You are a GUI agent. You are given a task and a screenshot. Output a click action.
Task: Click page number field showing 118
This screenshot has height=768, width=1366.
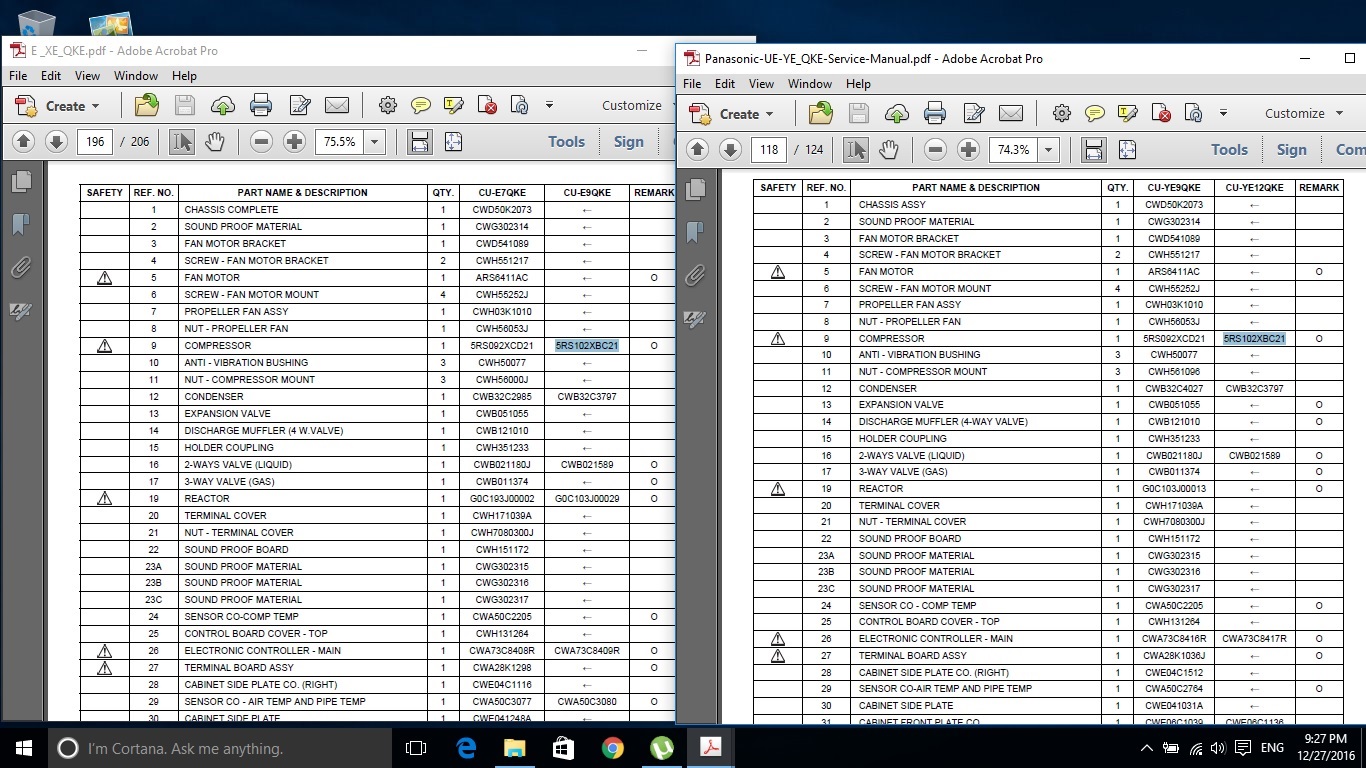click(769, 150)
